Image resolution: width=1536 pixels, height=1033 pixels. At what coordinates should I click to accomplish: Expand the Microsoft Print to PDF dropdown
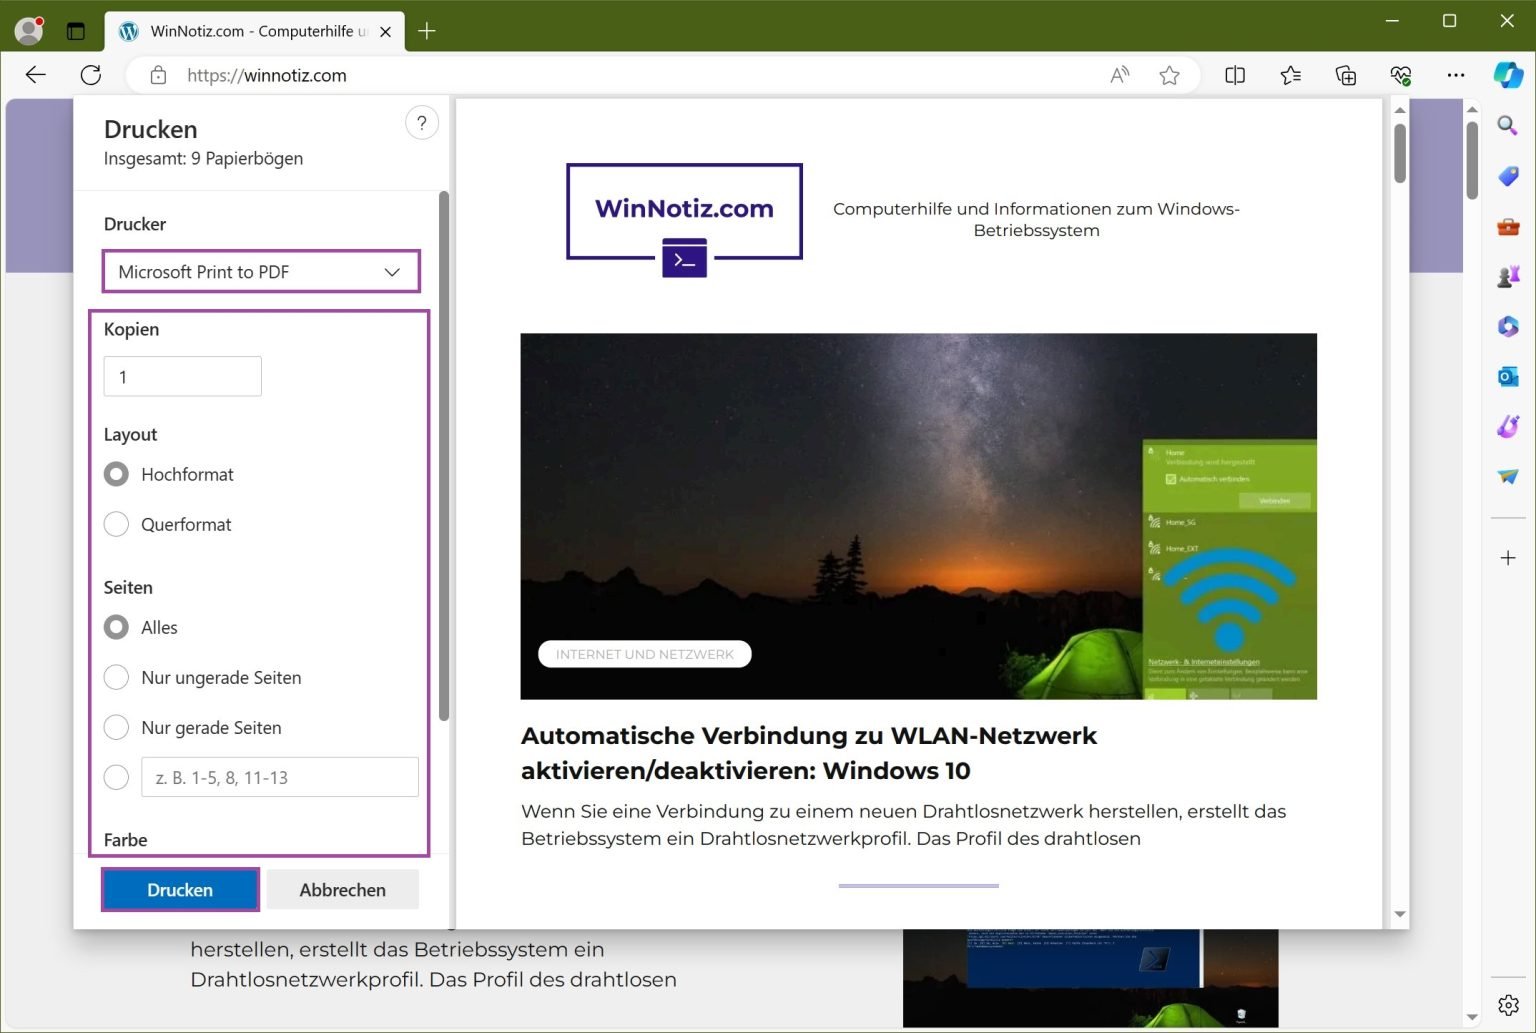260,272
